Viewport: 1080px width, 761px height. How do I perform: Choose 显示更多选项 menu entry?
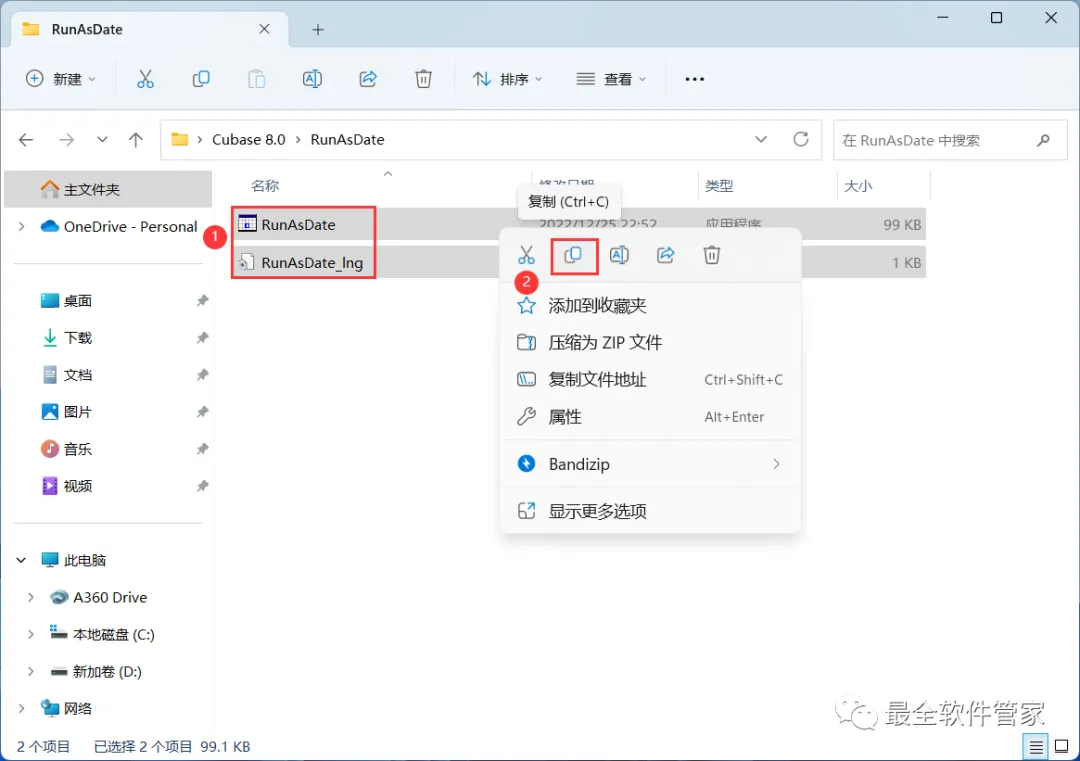coord(650,511)
